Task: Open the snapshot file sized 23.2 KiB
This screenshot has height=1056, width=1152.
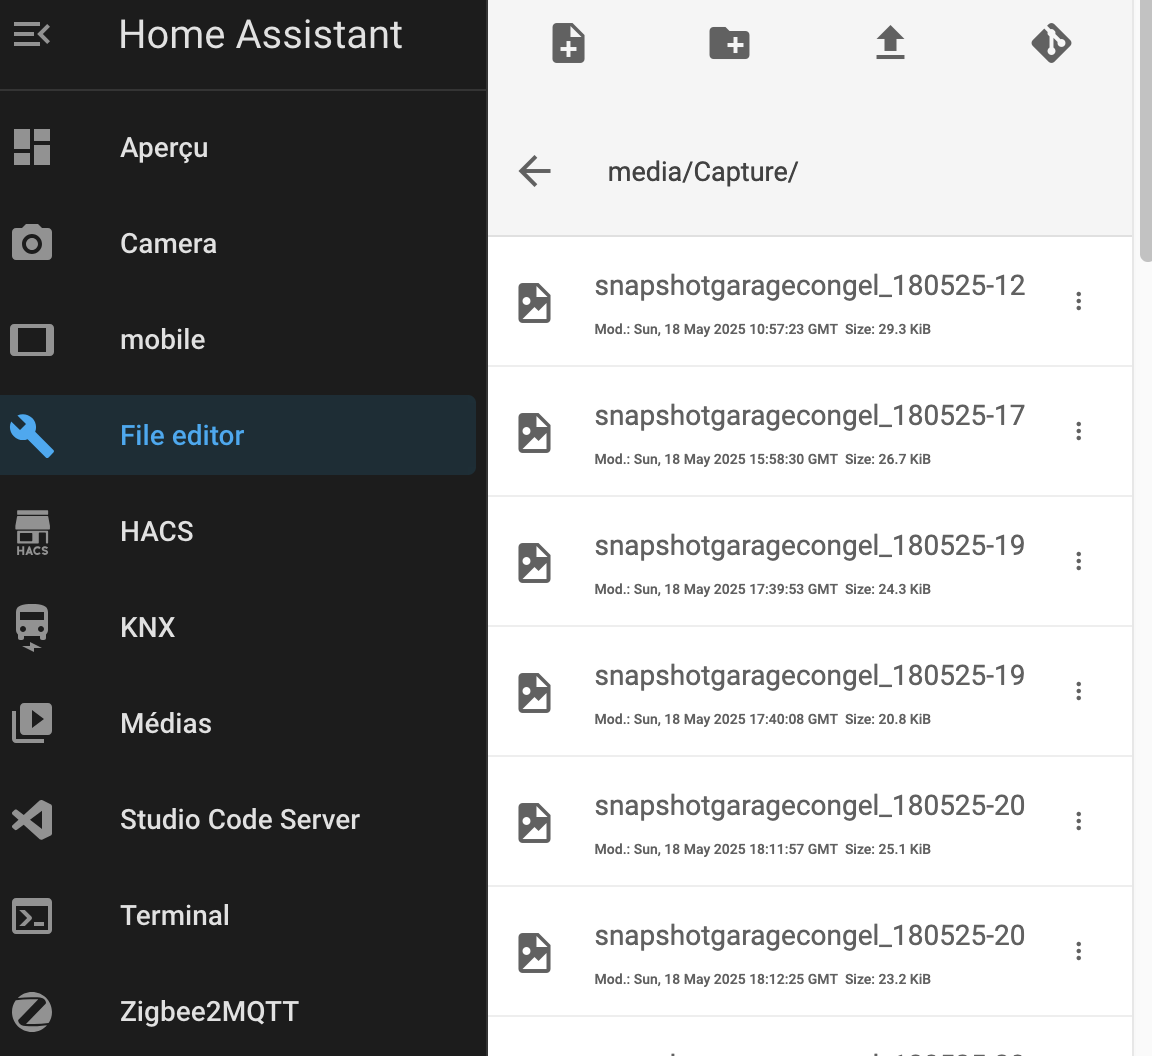Action: (x=810, y=952)
